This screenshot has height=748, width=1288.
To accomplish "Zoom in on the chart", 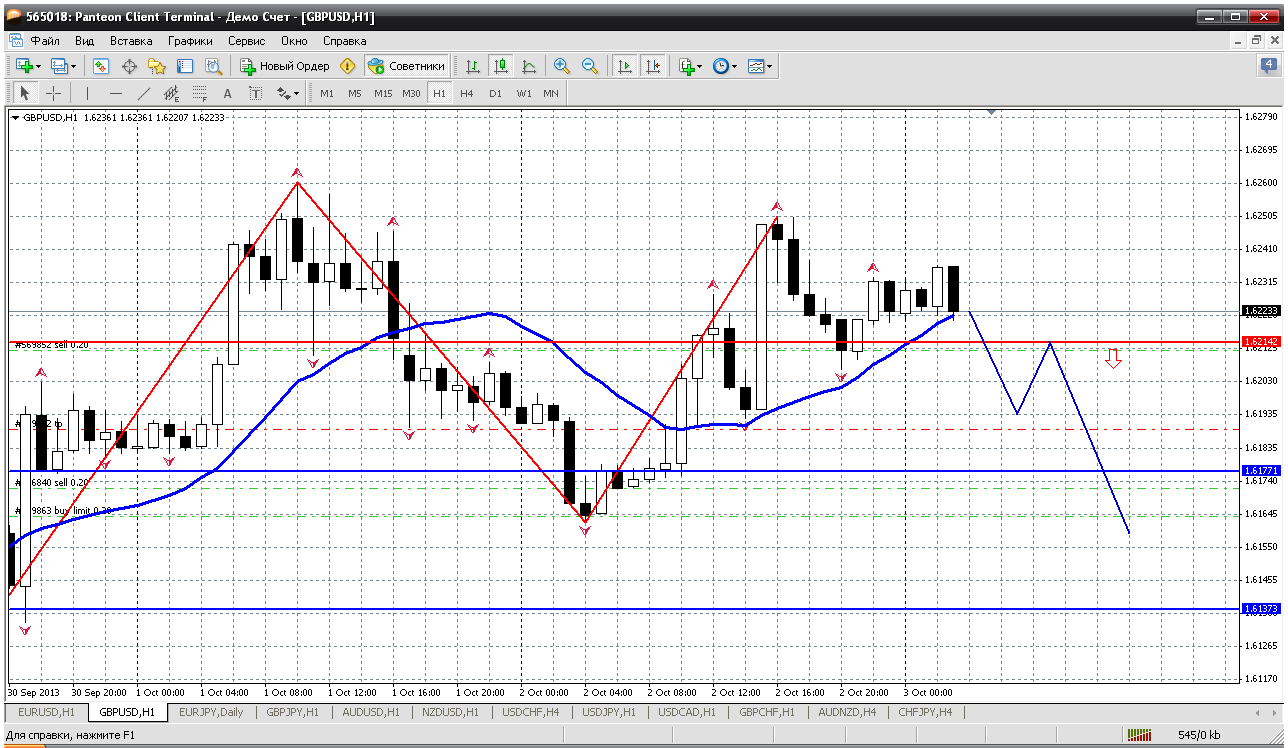I will 562,66.
